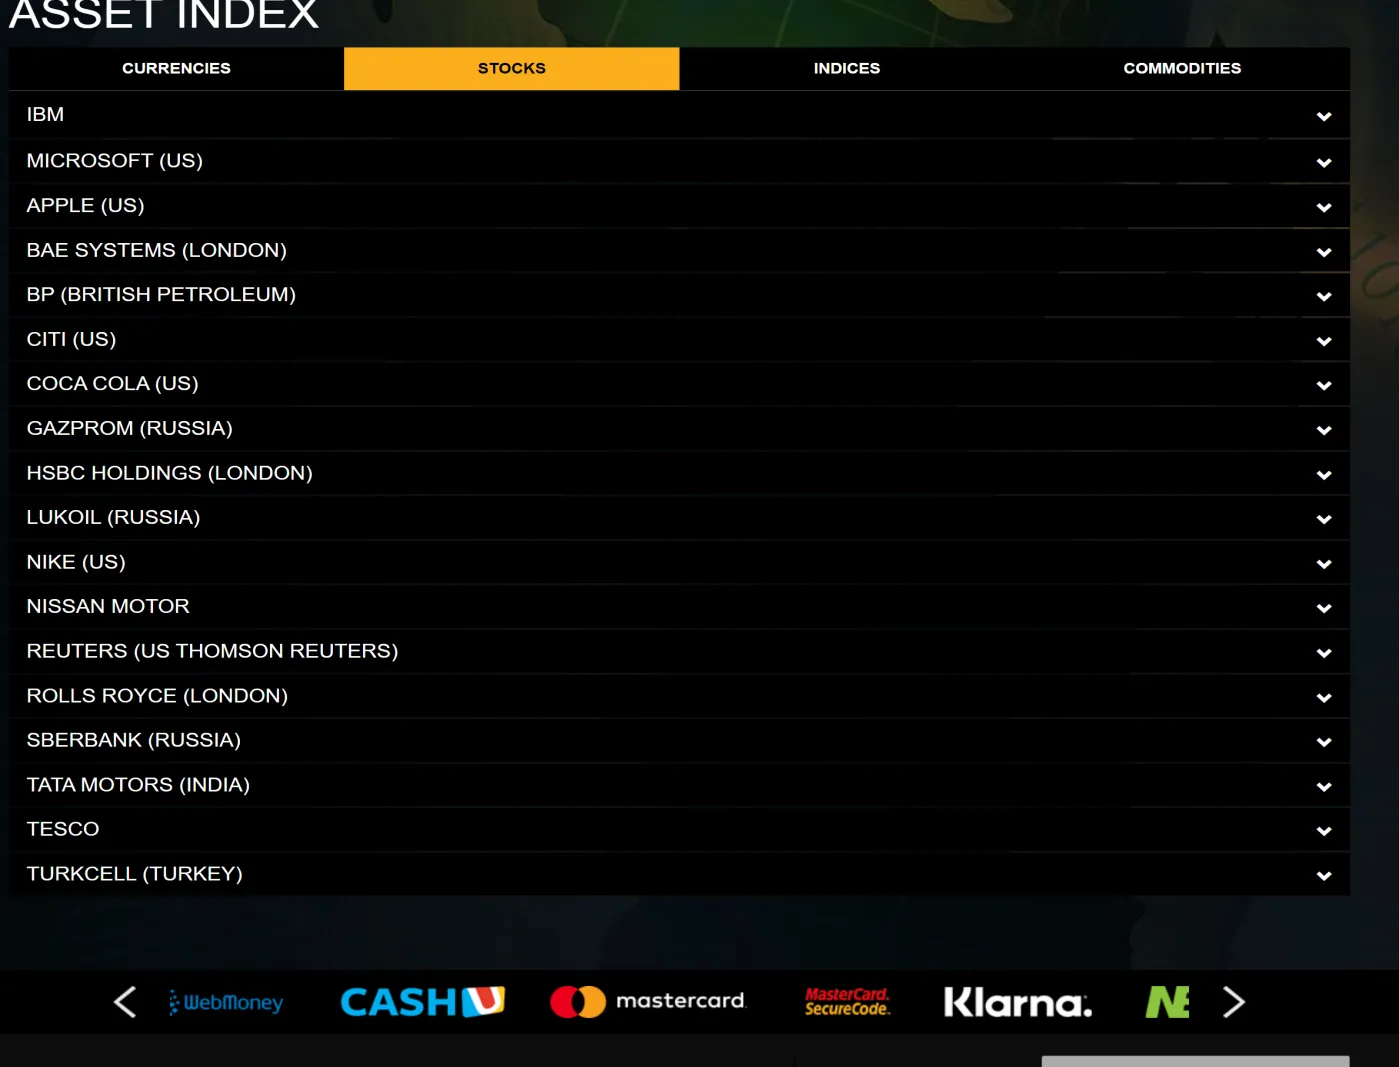Expand the Turkcell (Turkey) chevron
1399x1067 pixels.
1324,876
